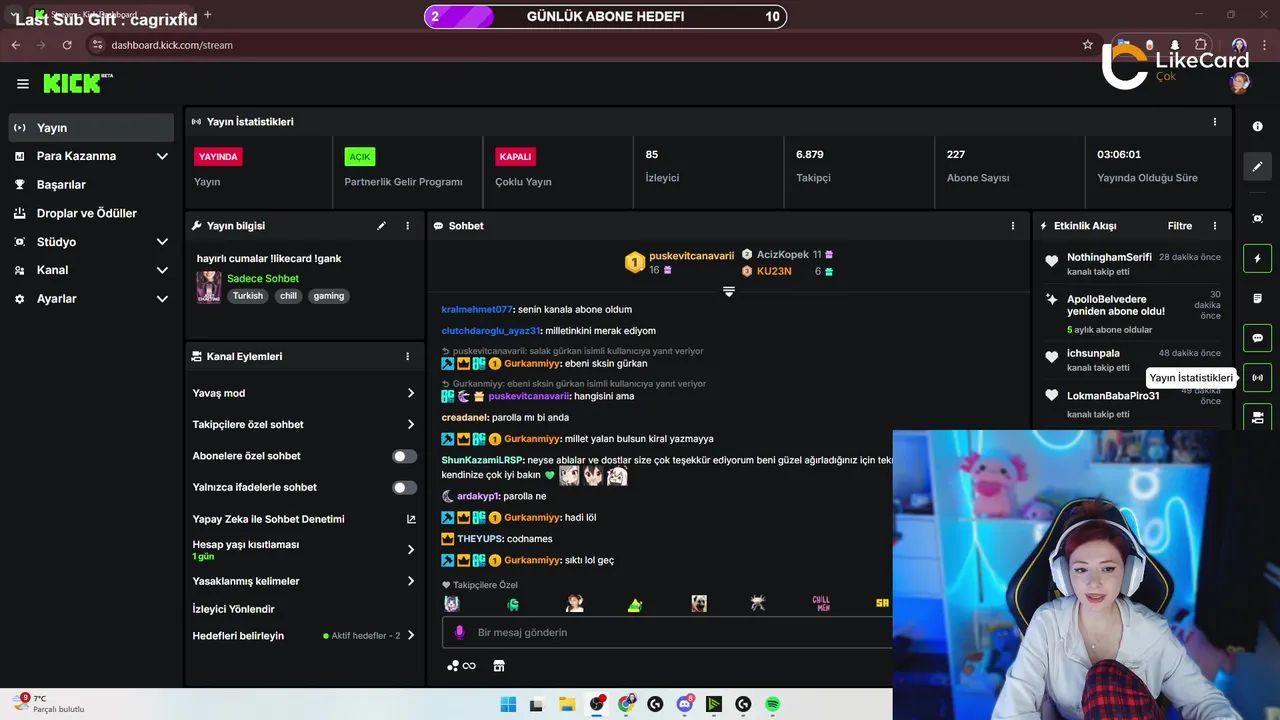Viewport: 1280px width, 720px height.
Task: Open Hedefleri belirleyin goals
Action: [x=304, y=636]
